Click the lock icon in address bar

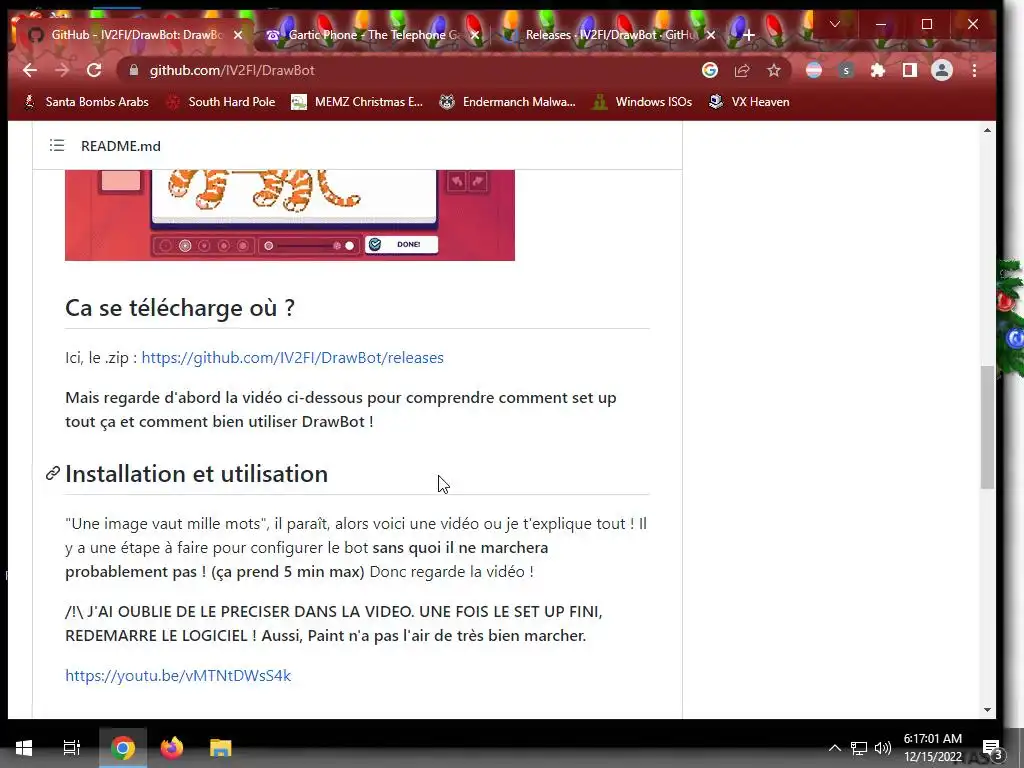click(134, 71)
